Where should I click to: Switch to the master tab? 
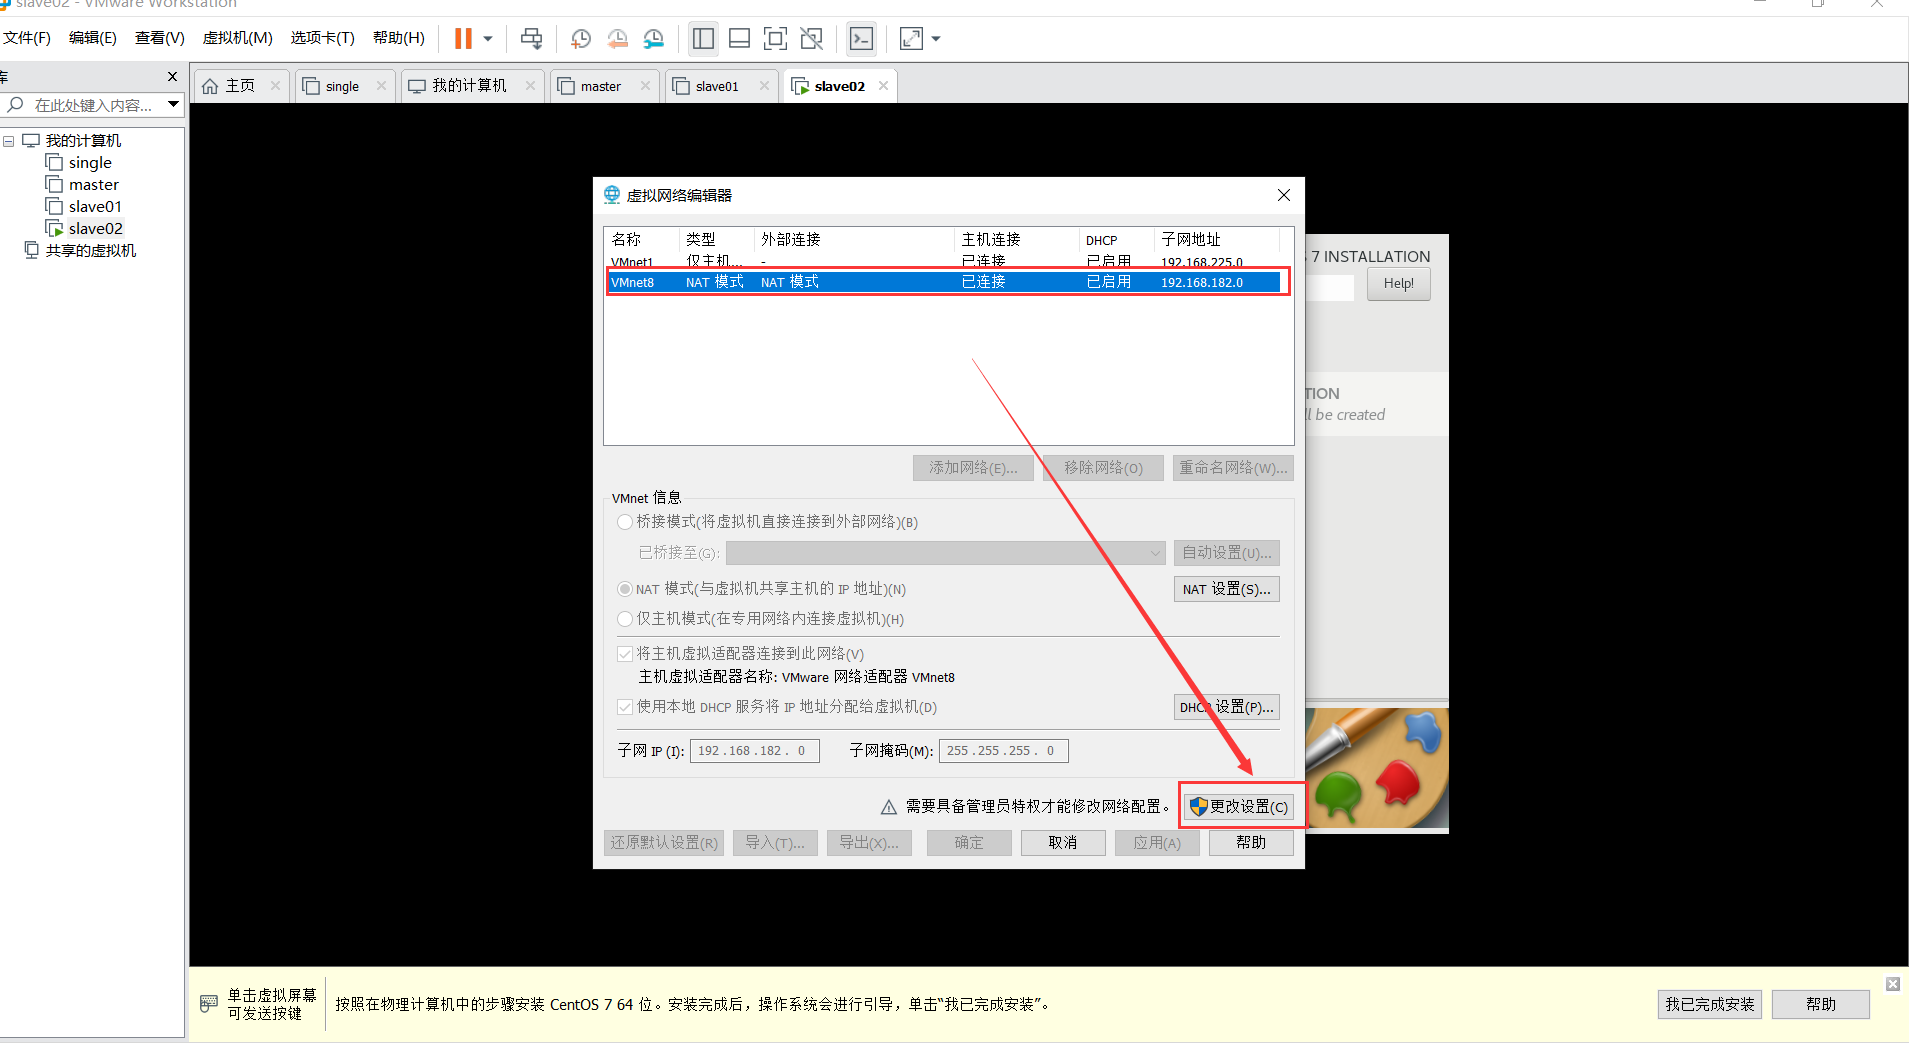pos(598,86)
